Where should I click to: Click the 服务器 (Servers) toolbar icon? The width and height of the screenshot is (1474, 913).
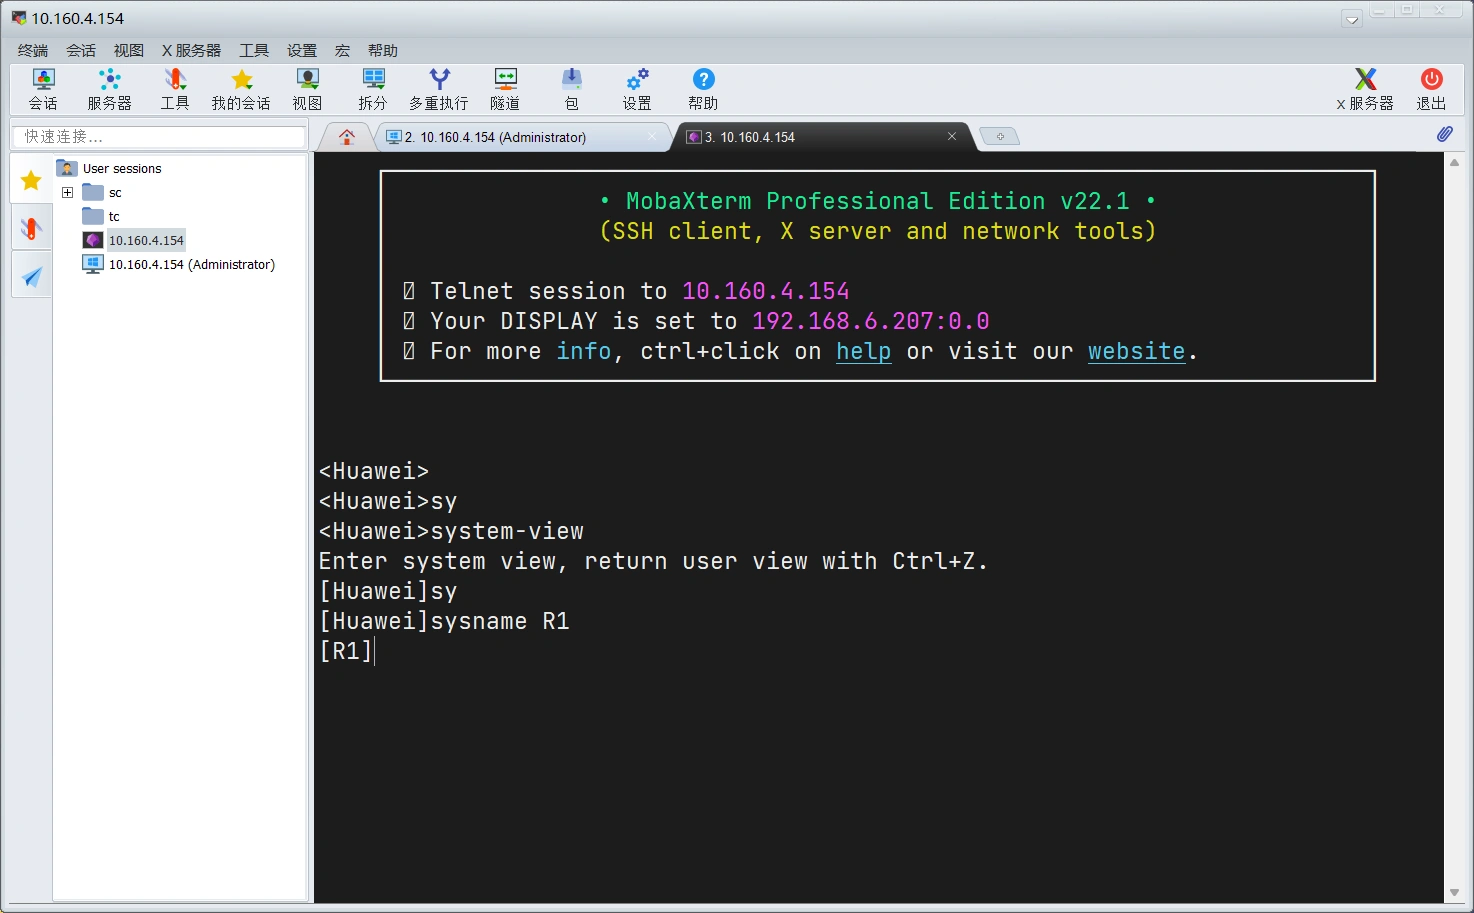click(x=109, y=89)
